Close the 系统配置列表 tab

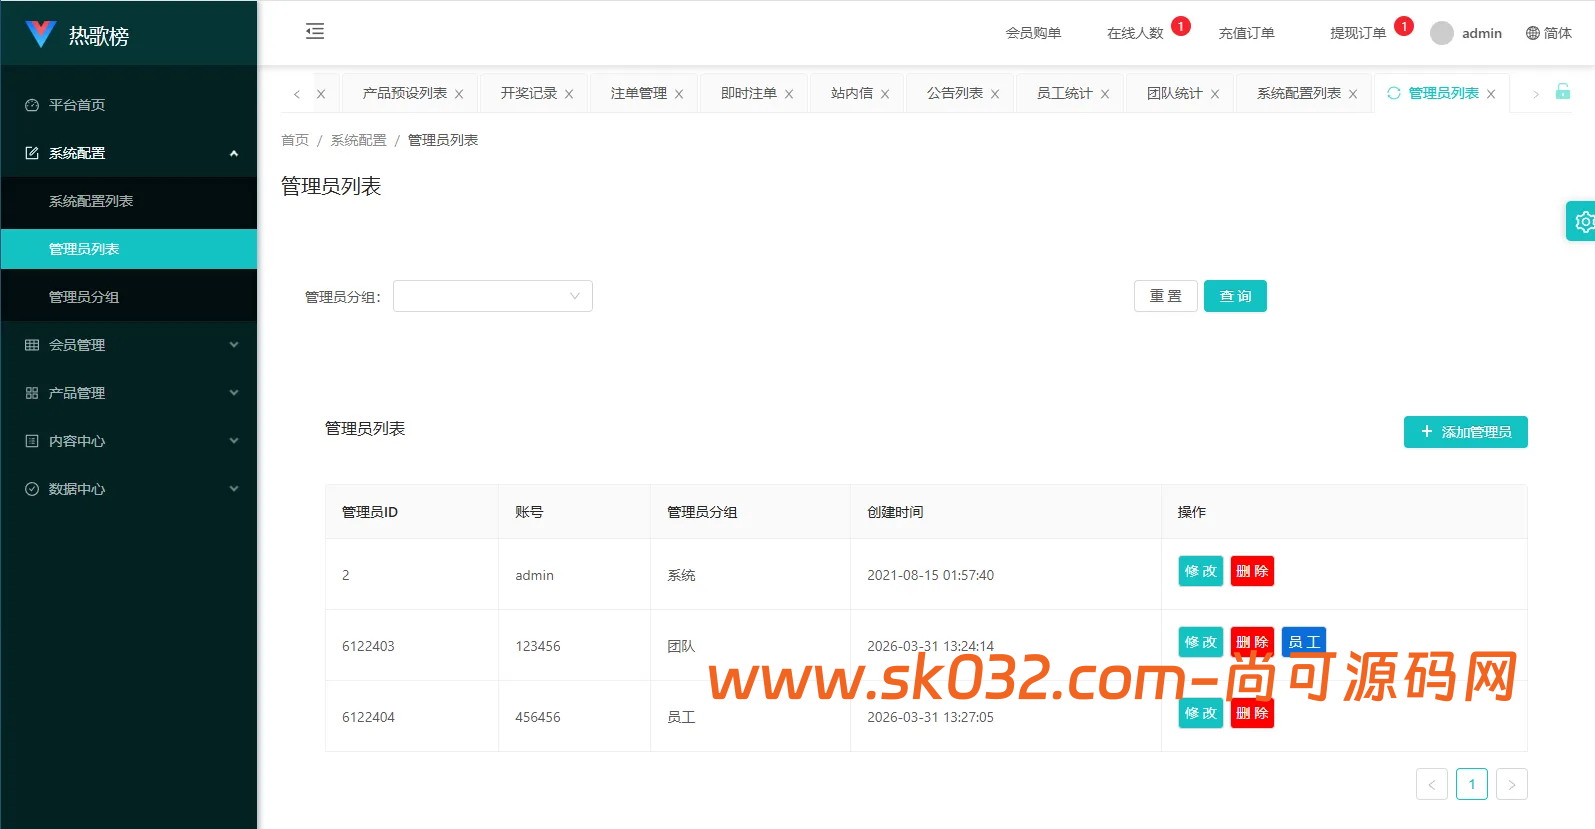tap(1353, 94)
